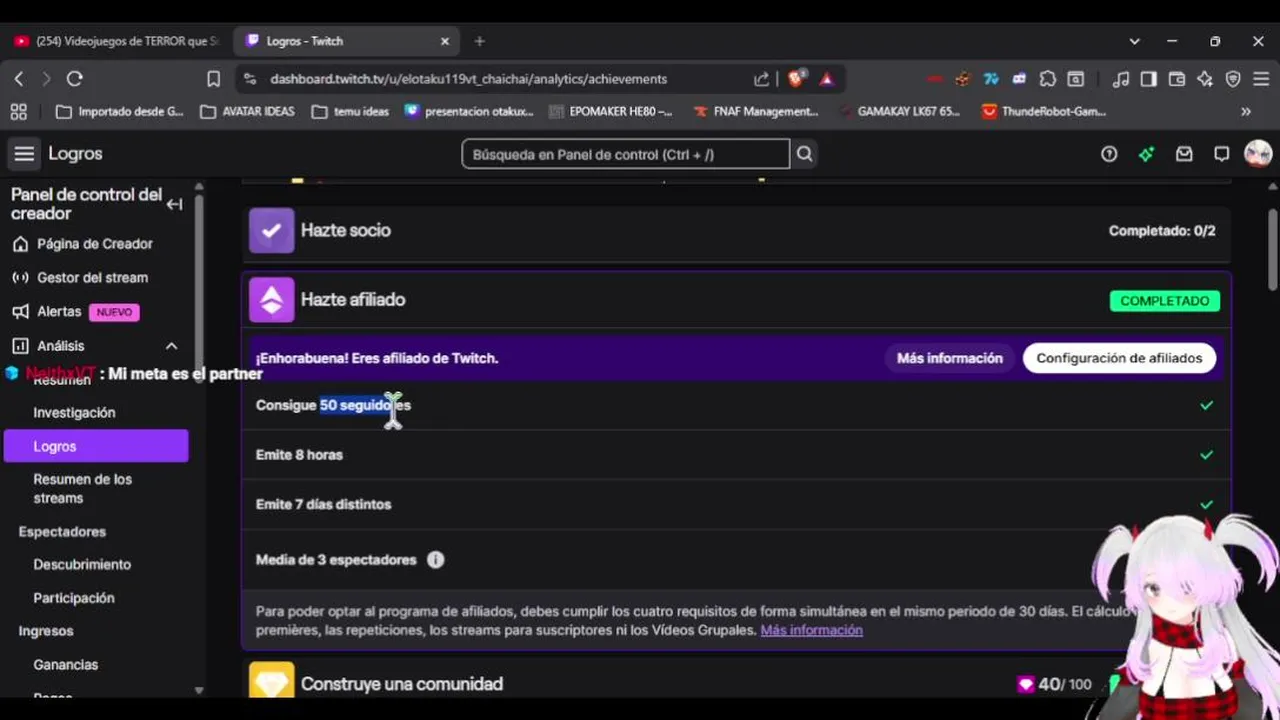Open the browser main menu
Image resolution: width=1280 pixels, height=720 pixels.
pyautogui.click(x=1260, y=79)
